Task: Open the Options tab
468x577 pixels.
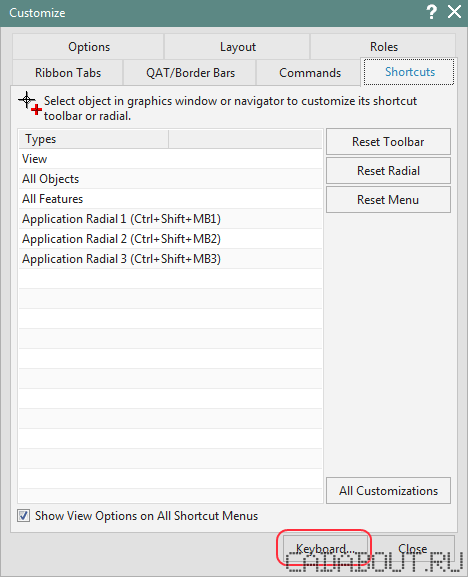Action: pos(88,47)
